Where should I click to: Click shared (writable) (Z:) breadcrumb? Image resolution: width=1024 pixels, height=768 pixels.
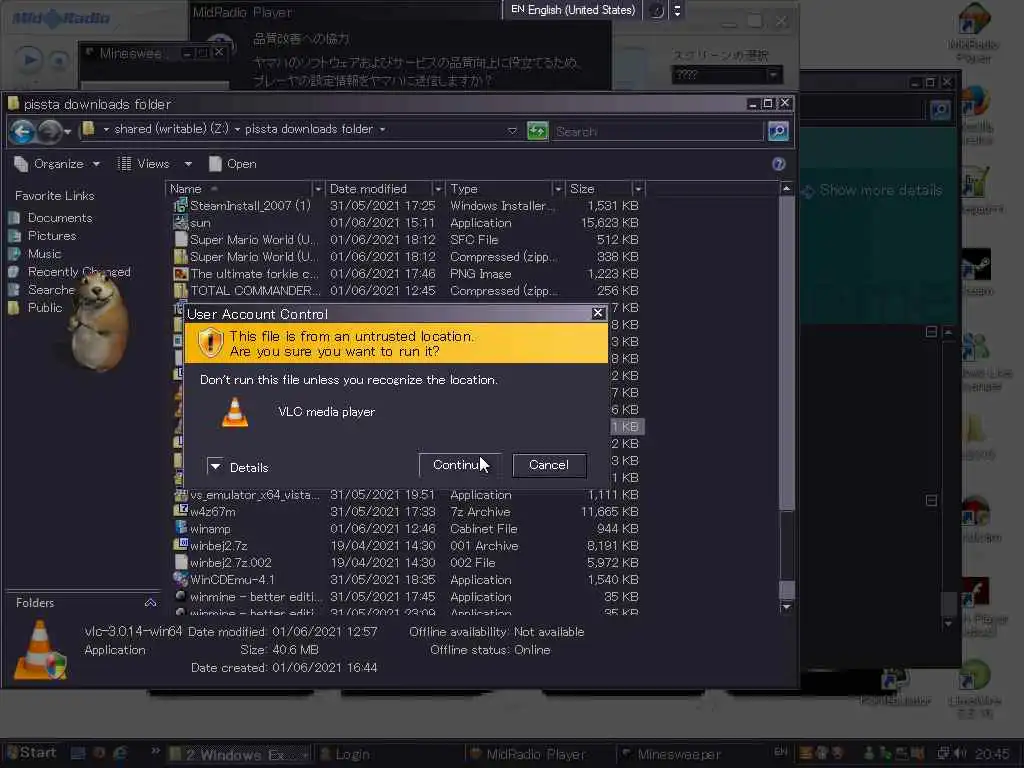click(171, 129)
